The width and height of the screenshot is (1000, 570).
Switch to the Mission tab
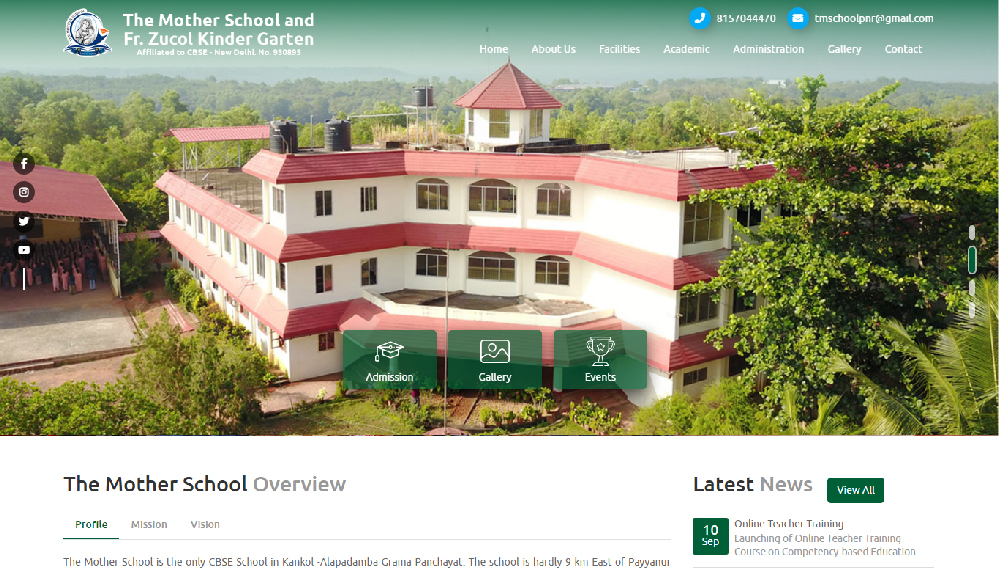click(149, 525)
